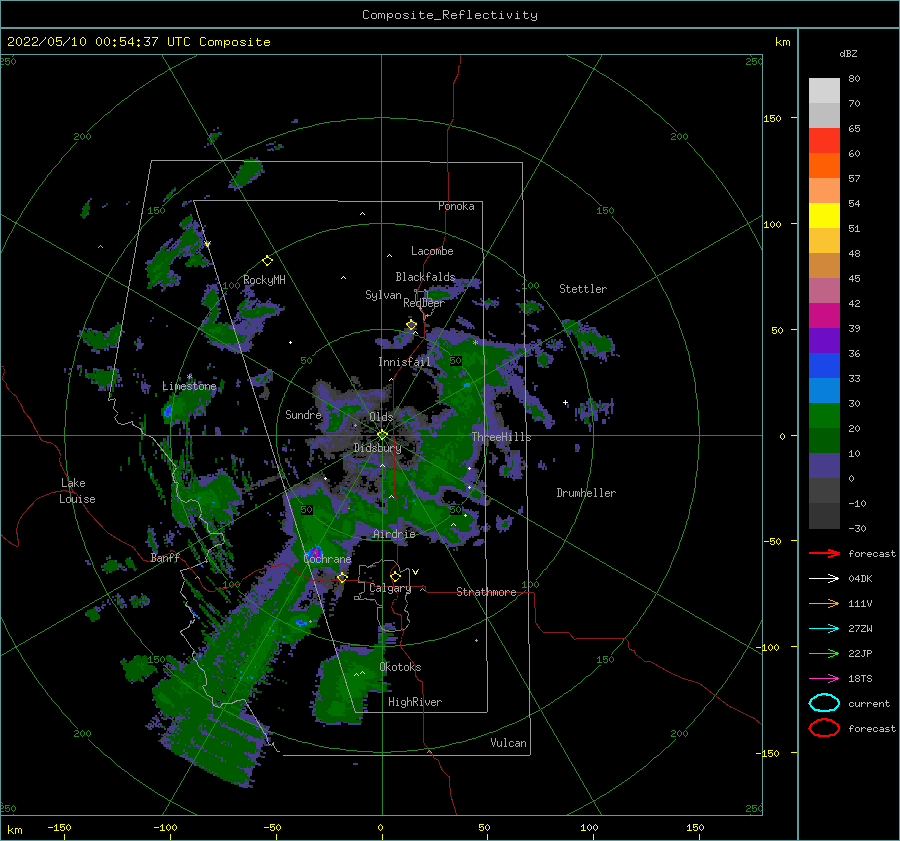Click the intense echo cell near Cochrane
This screenshot has width=900, height=841.
click(315, 553)
